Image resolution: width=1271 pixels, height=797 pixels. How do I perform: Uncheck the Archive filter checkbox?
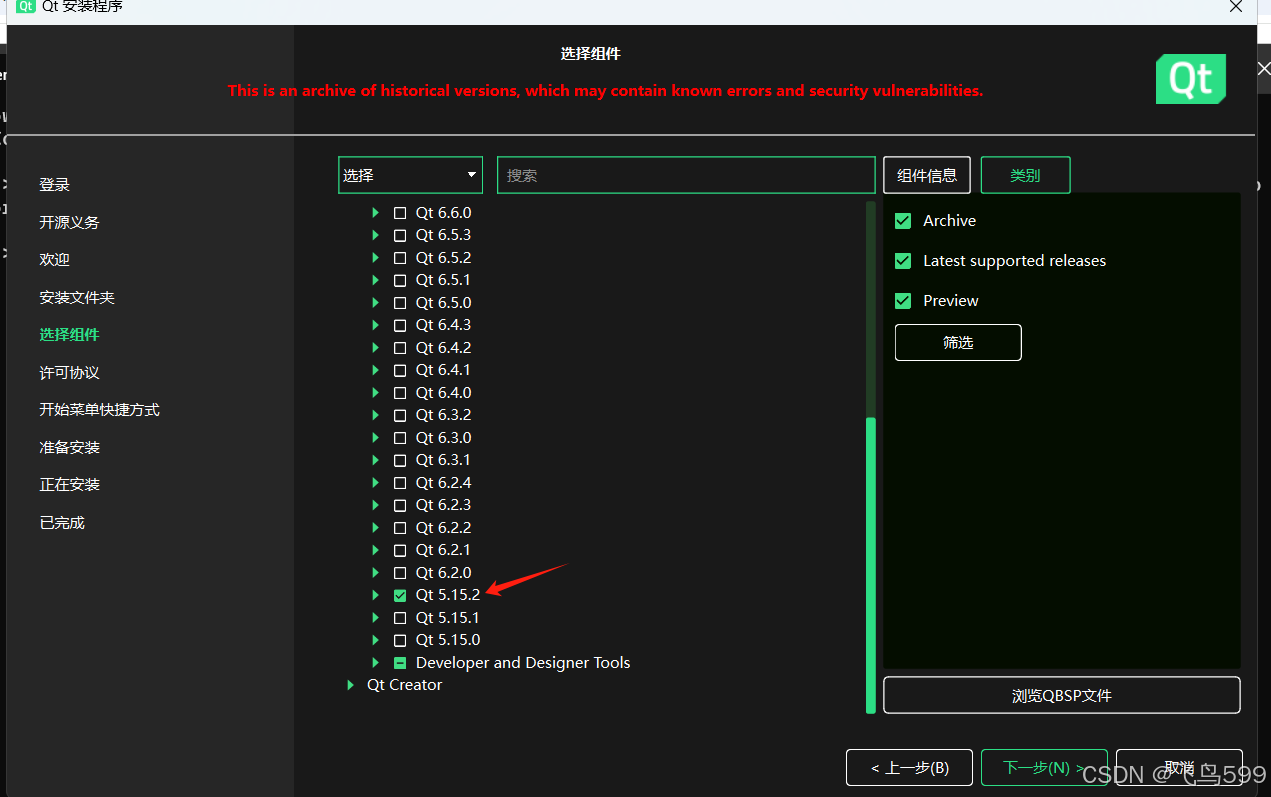903,221
